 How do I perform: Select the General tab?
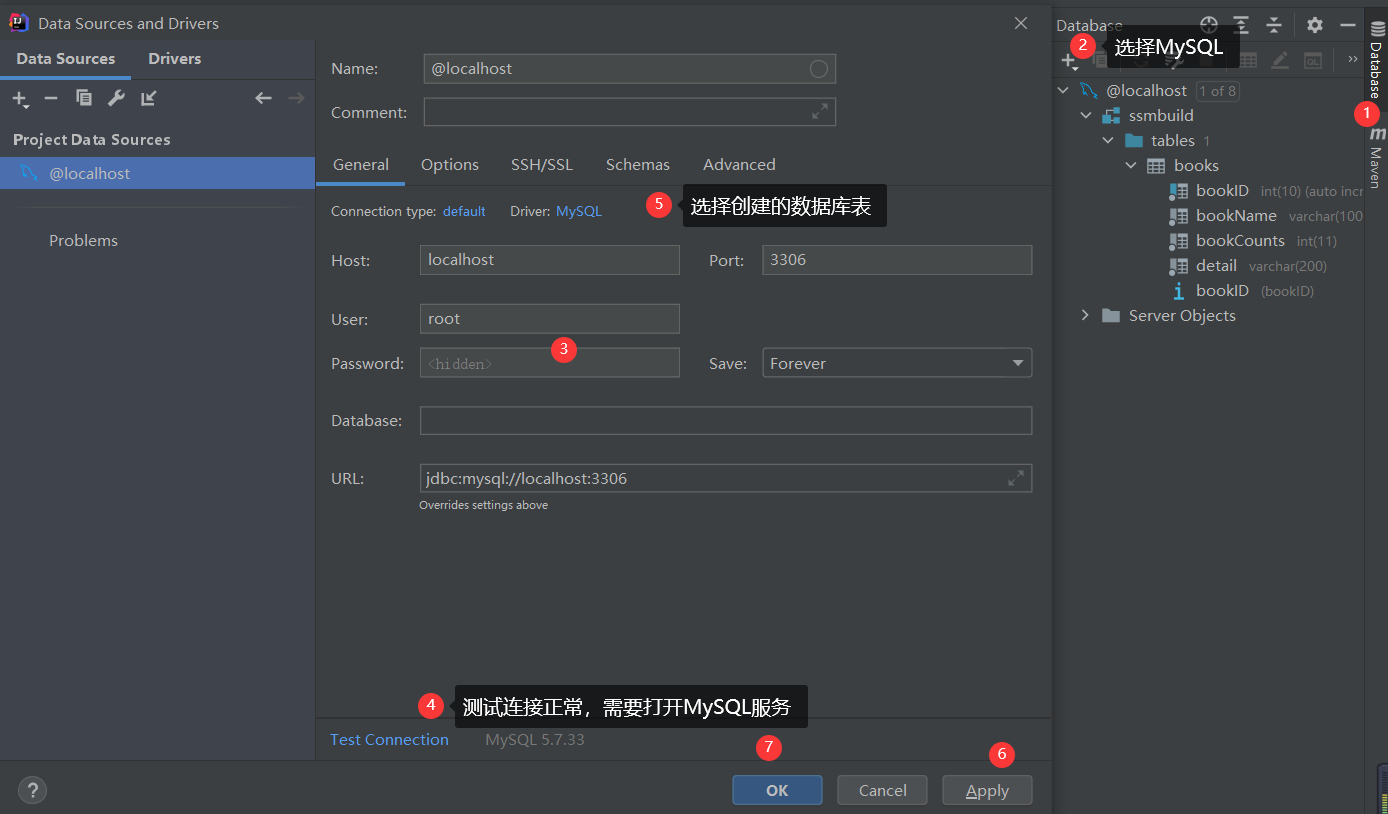(x=361, y=165)
